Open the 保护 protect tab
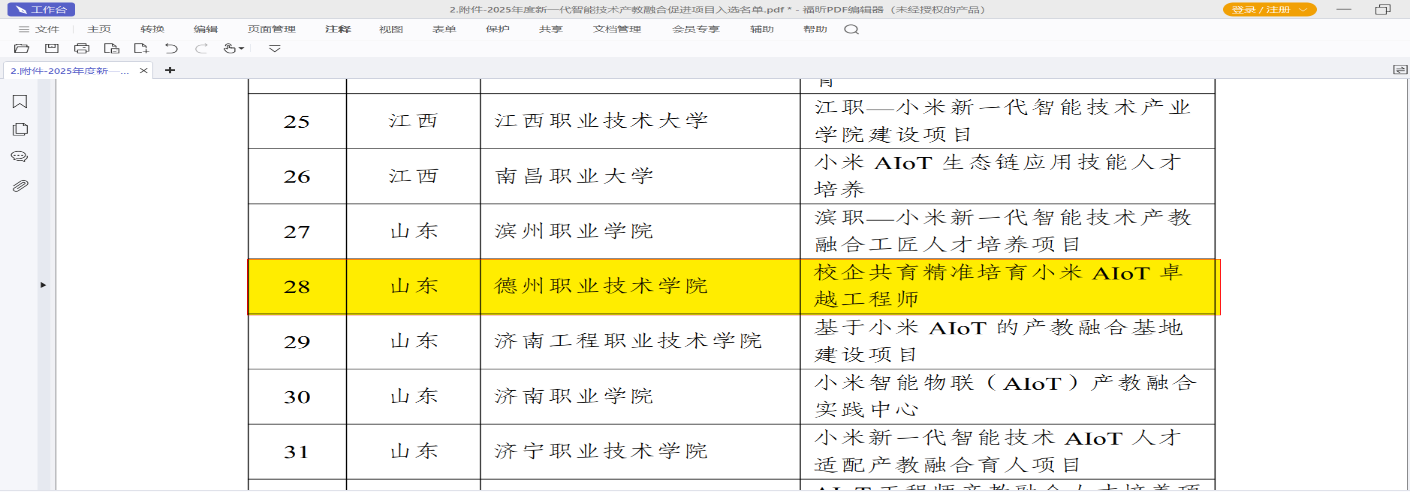Viewport: 1410px width, 492px height. (x=497, y=29)
